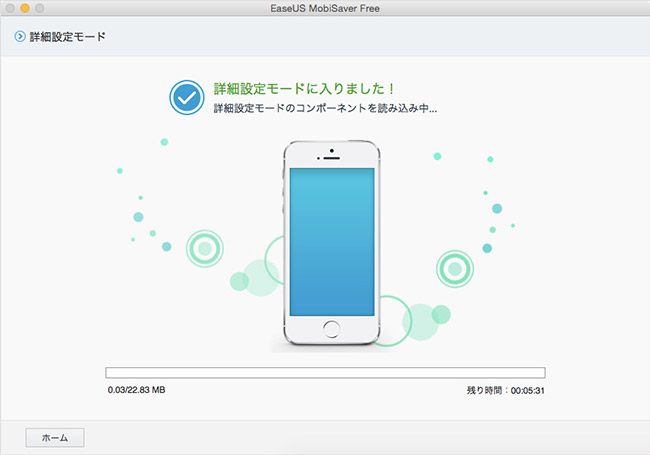Click the 詳細設定モードのコンポーネントを読み込み中... status text
The width and height of the screenshot is (650, 455).
(x=325, y=109)
